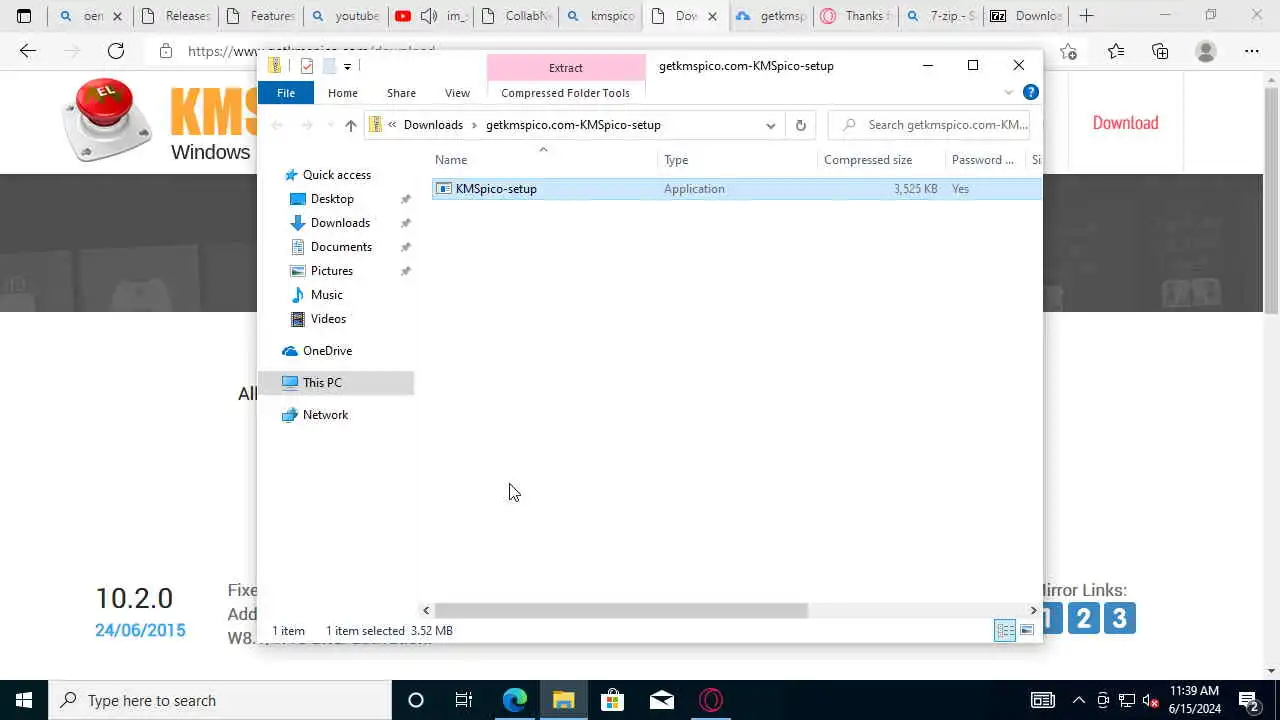Open Music in the navigation pane
Image resolution: width=1280 pixels, height=720 pixels.
coord(327,295)
